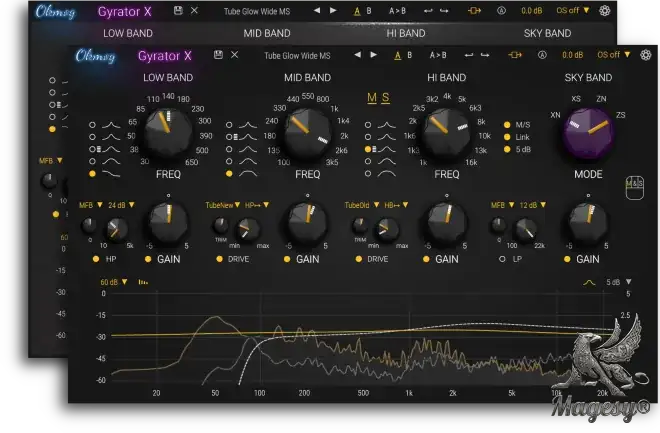This screenshot has width=660, height=433.
Task: Save preset in the front Gyrator X window
Action: click(218, 55)
